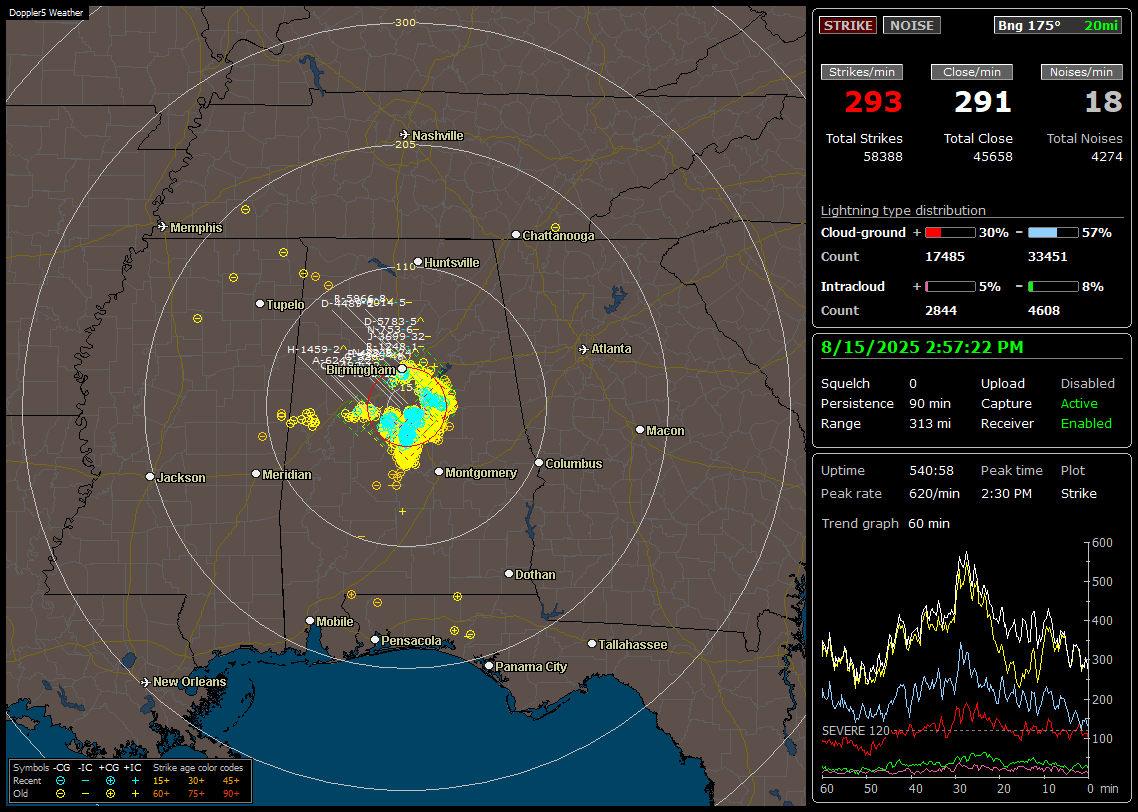Click the Old -CG yellow legend symbol
Screen dimensions: 1138x812
[x=60, y=794]
